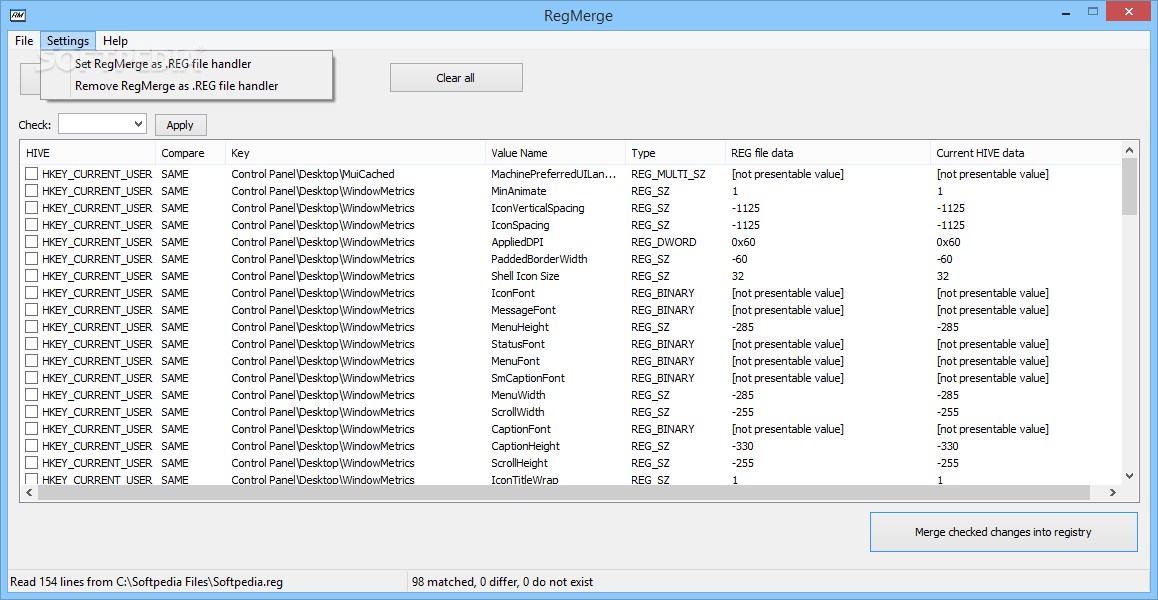Sort by the Compare column header
Viewport: 1158px width, 600px height.
pyautogui.click(x=191, y=153)
